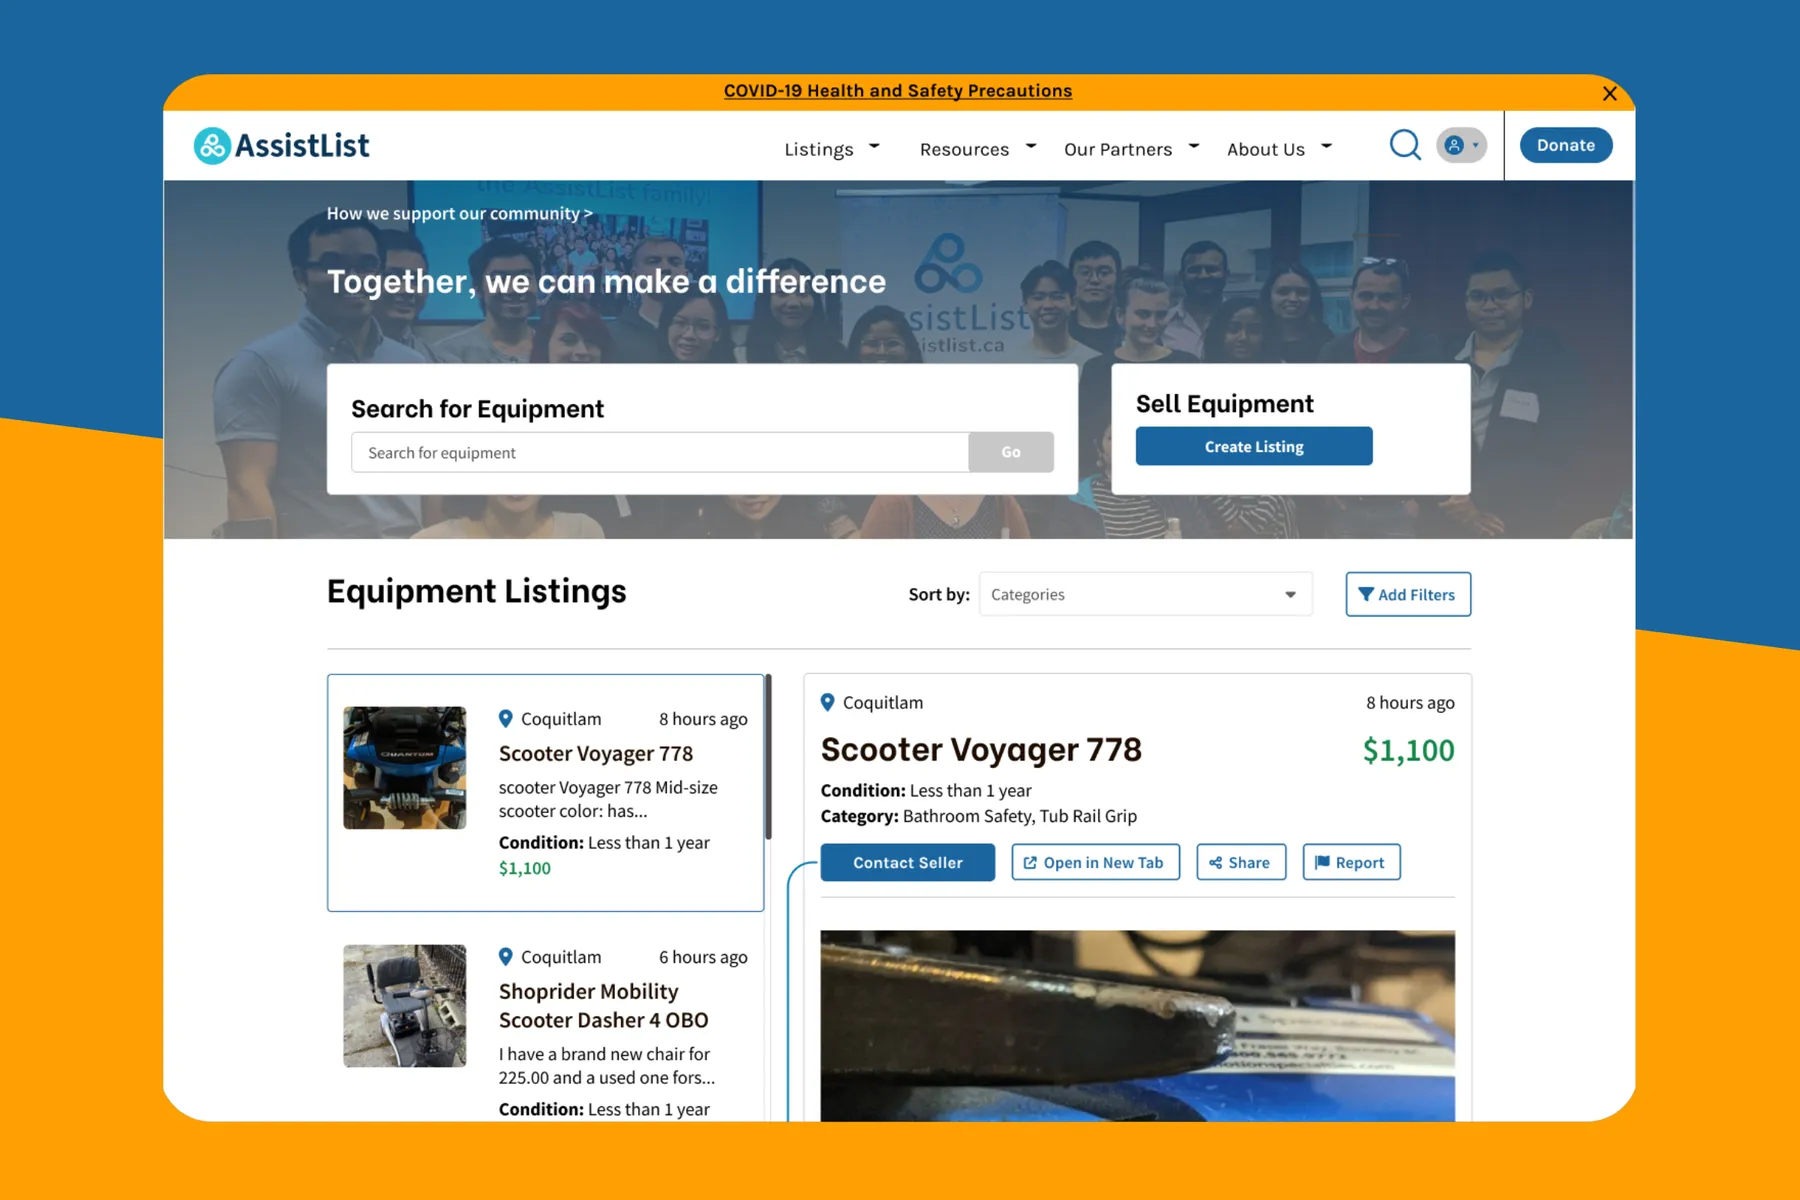Click the AssistList logo
Viewport: 1800px width, 1200px height.
click(281, 146)
